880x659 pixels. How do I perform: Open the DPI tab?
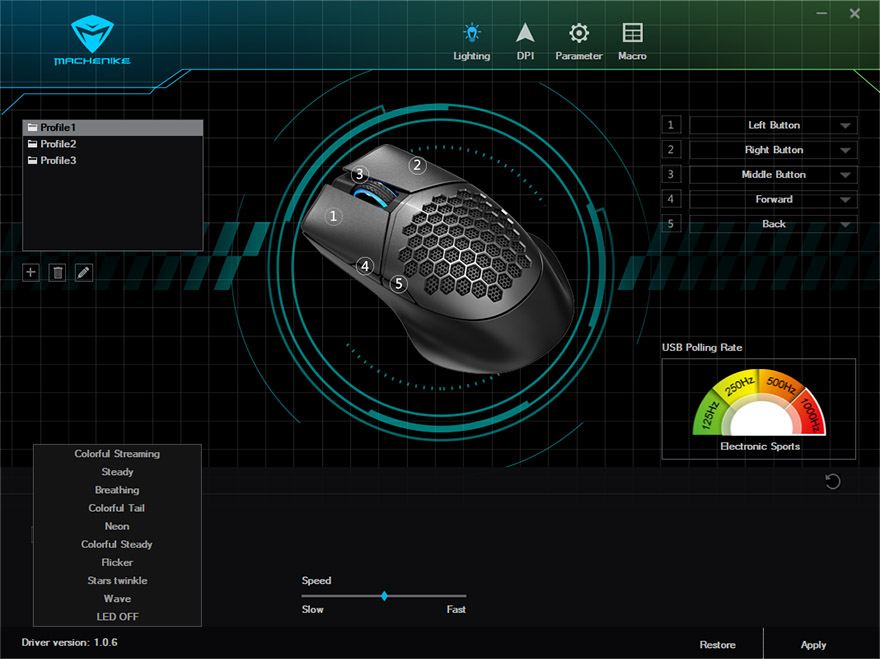[x=525, y=42]
